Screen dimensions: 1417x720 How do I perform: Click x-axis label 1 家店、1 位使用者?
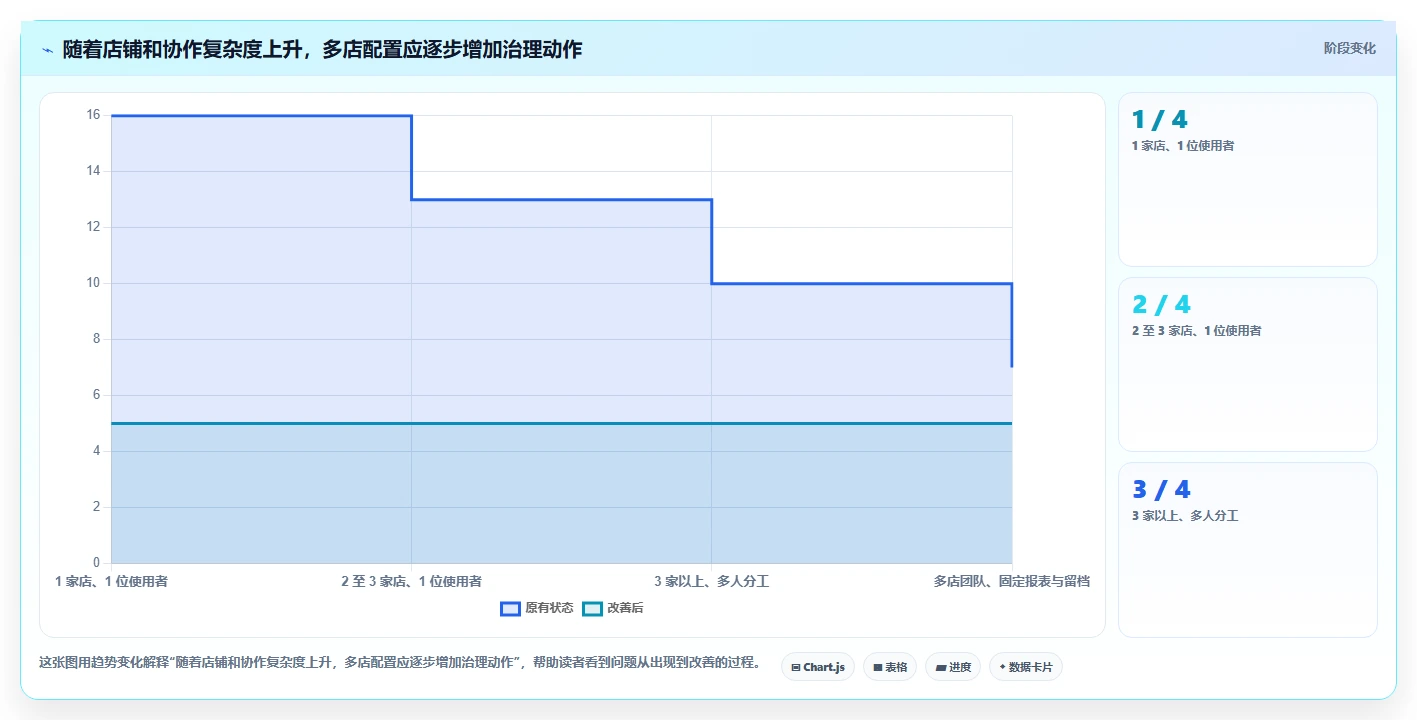pos(111,581)
